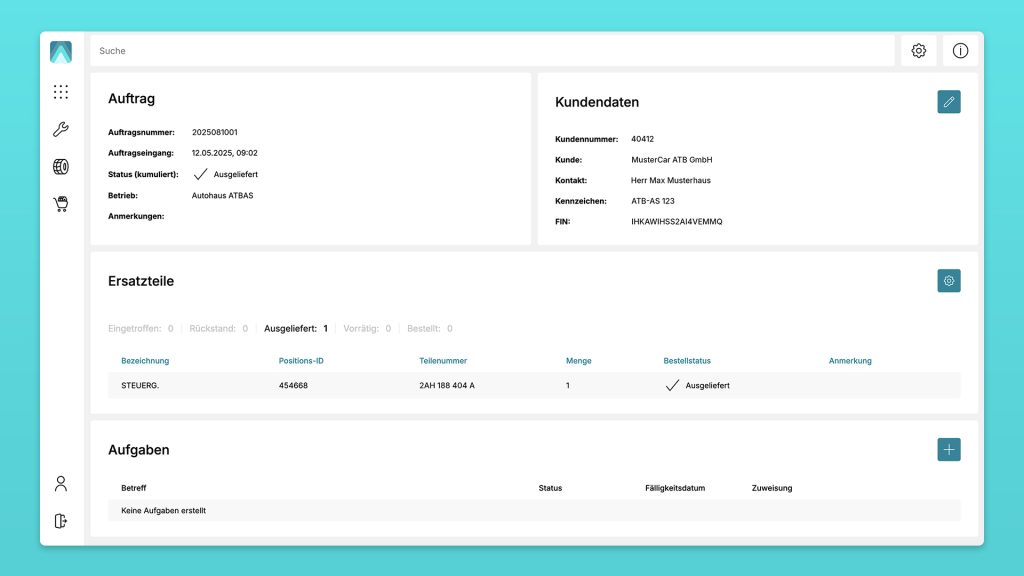Click the app logo in the sidebar
Image resolution: width=1024 pixels, height=576 pixels.
click(61, 52)
